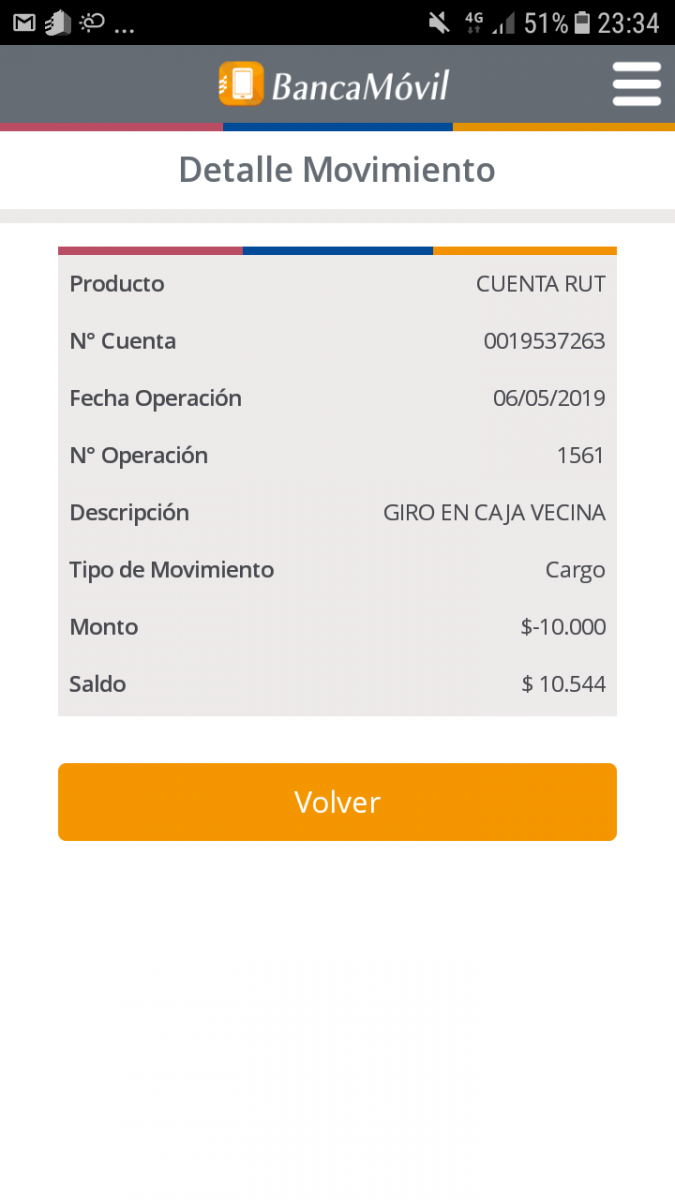Tap the Gmail notification icon
The width and height of the screenshot is (675, 1200).
tap(24, 23)
